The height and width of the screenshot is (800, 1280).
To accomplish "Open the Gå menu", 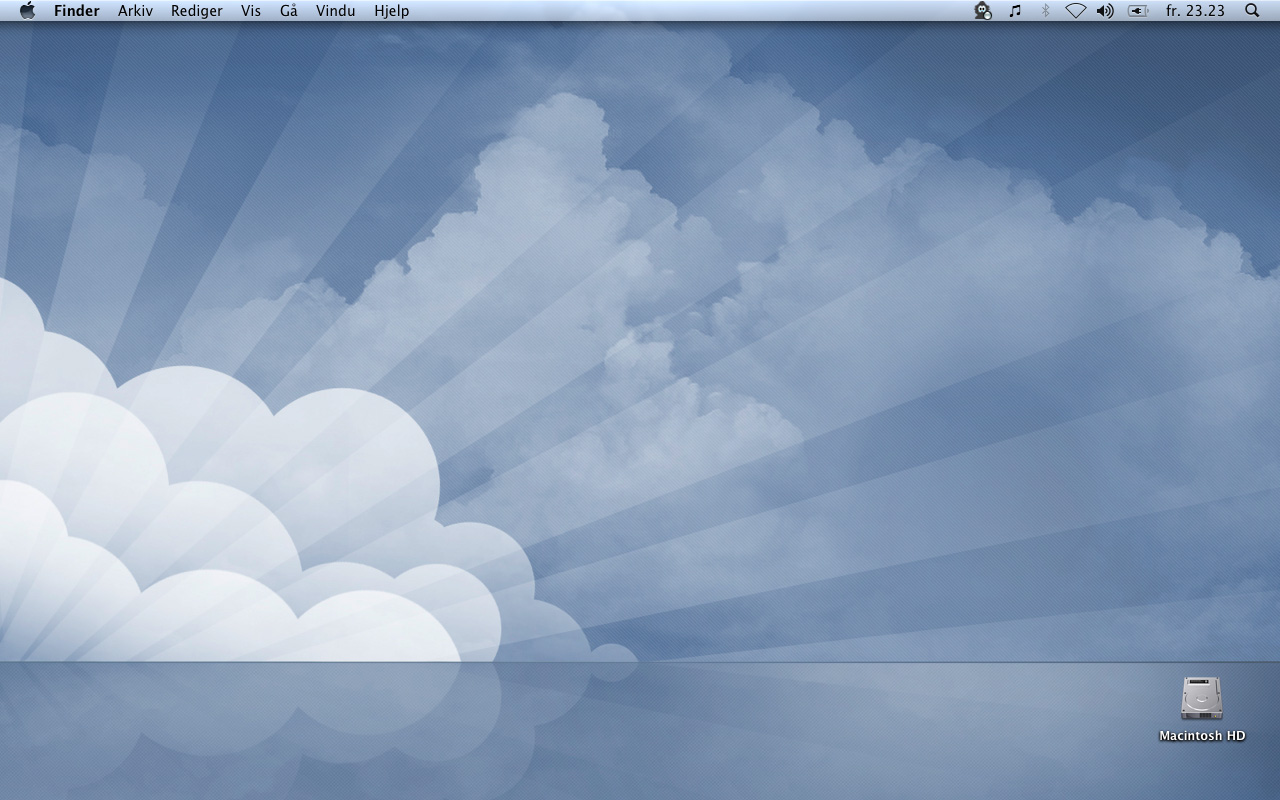I will pos(289,11).
